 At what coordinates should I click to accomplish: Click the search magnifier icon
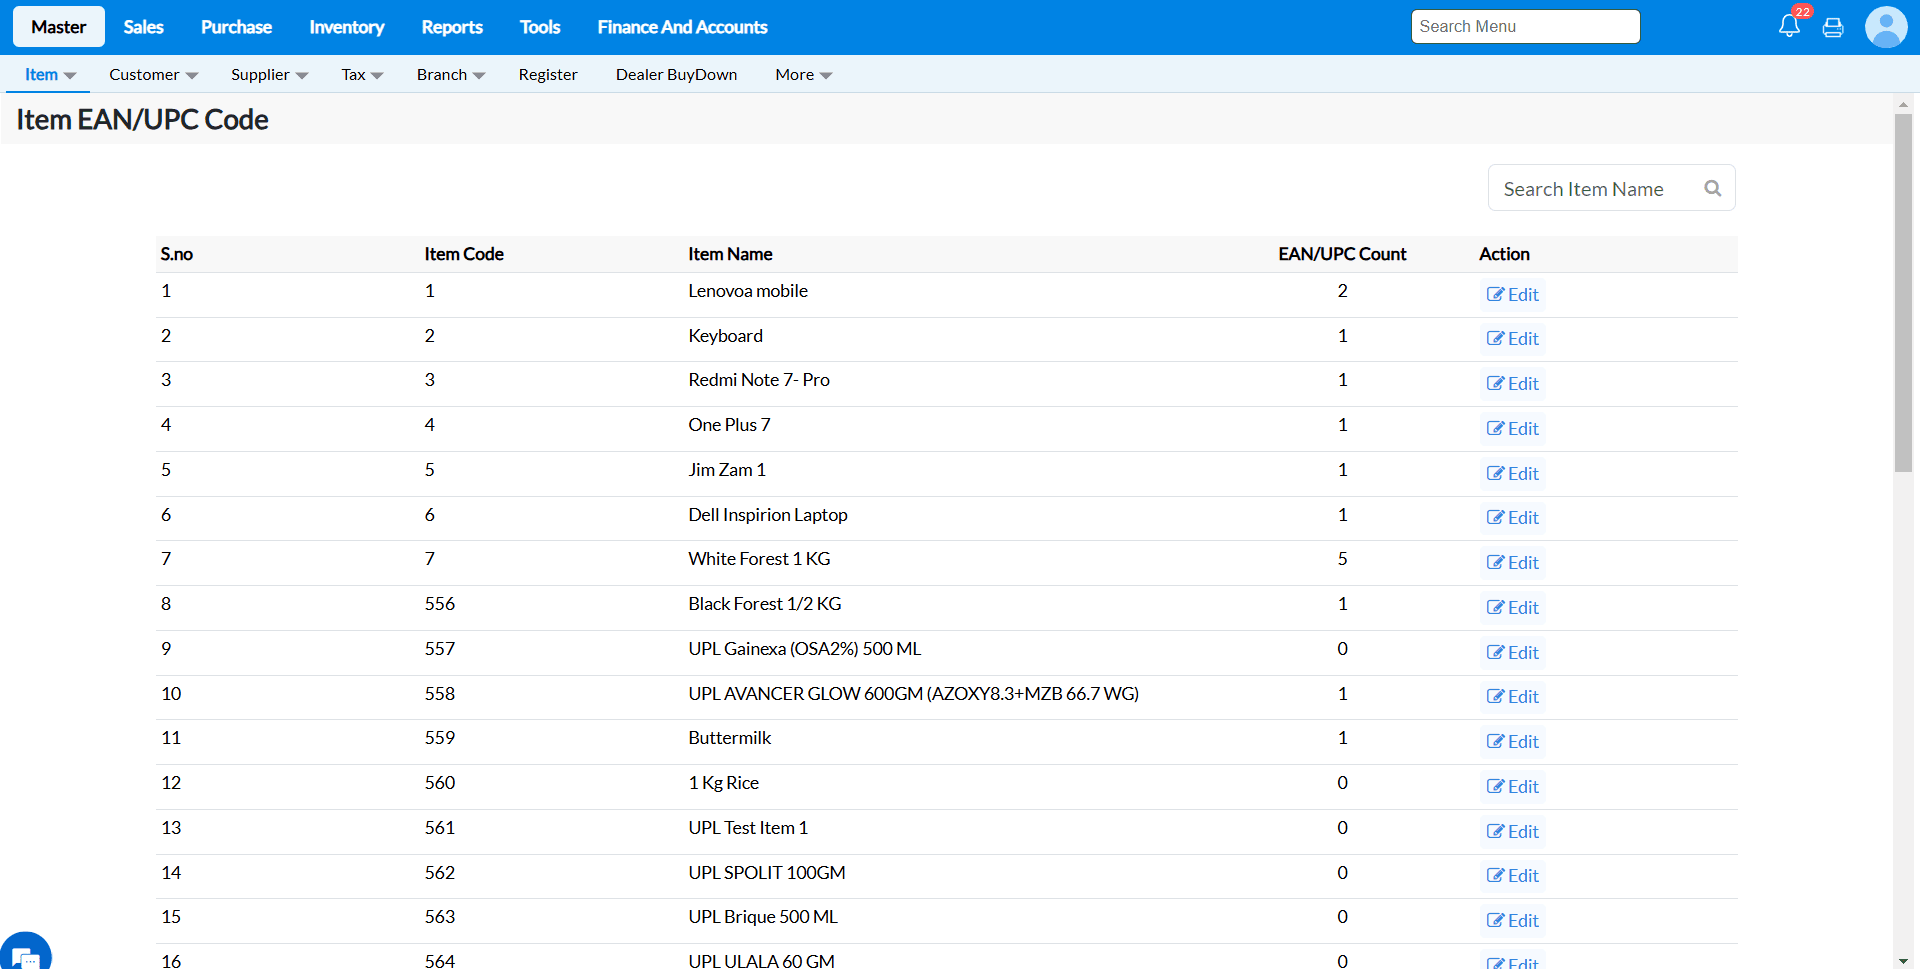point(1712,189)
